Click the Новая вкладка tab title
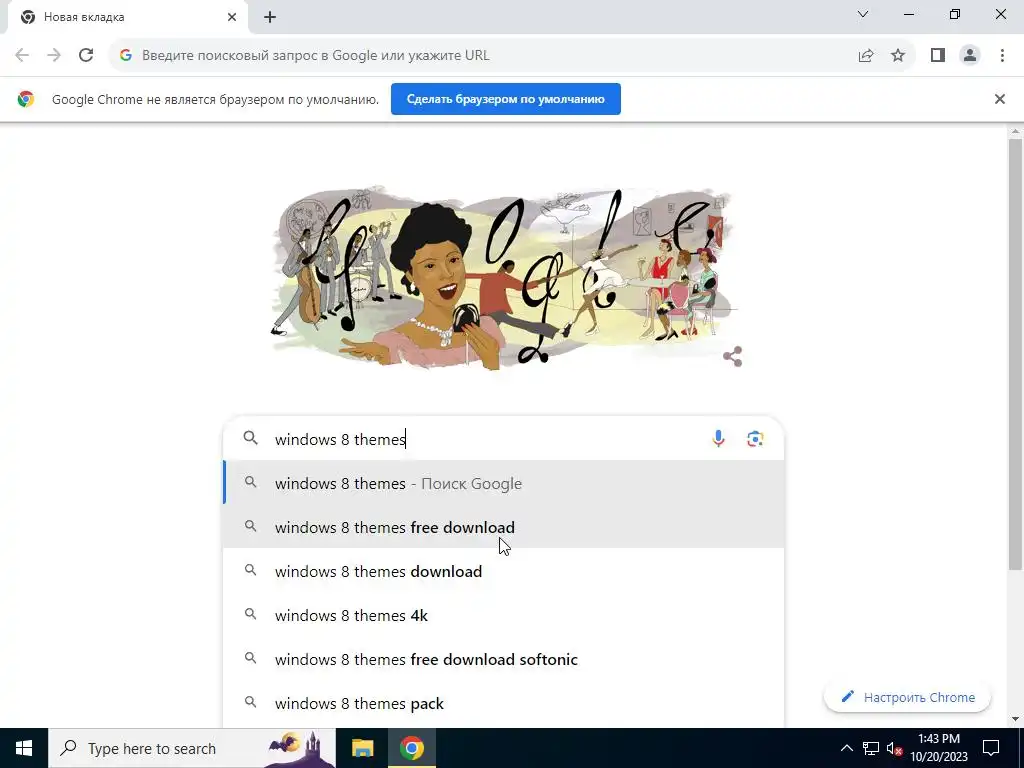This screenshot has height=768, width=1024. click(84, 17)
